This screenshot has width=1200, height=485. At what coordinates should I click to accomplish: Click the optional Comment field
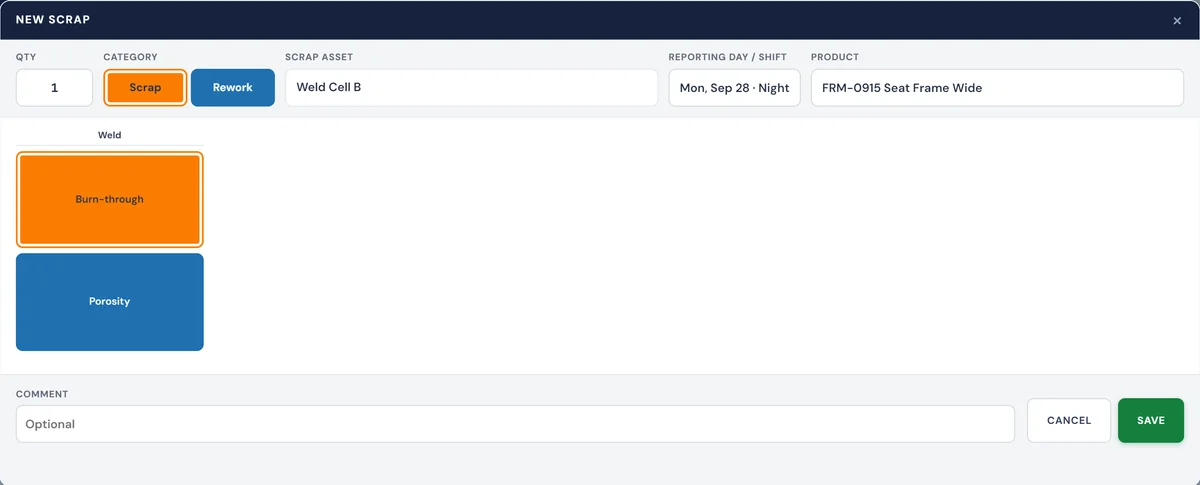pyautogui.click(x=515, y=424)
